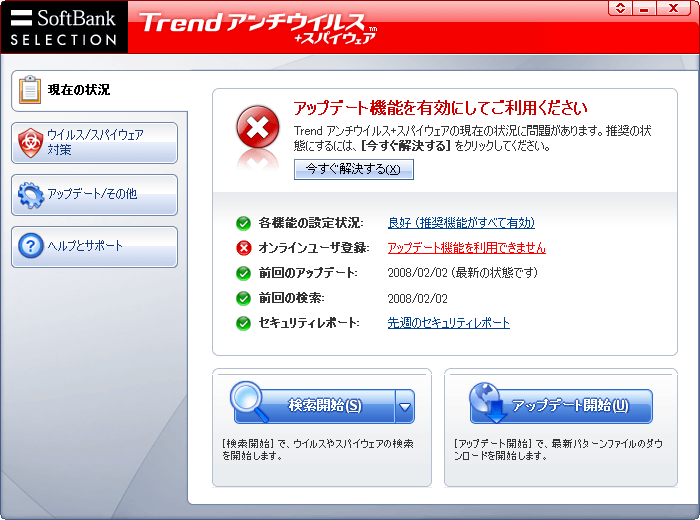Click red X icon beside オンラインユーザ登録
Viewport: 700px width, 520px height.
tap(243, 248)
